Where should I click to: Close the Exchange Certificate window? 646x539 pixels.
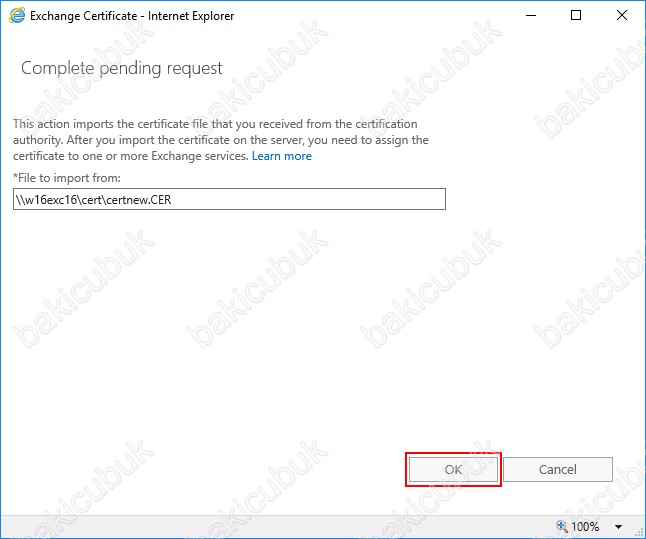coord(622,16)
